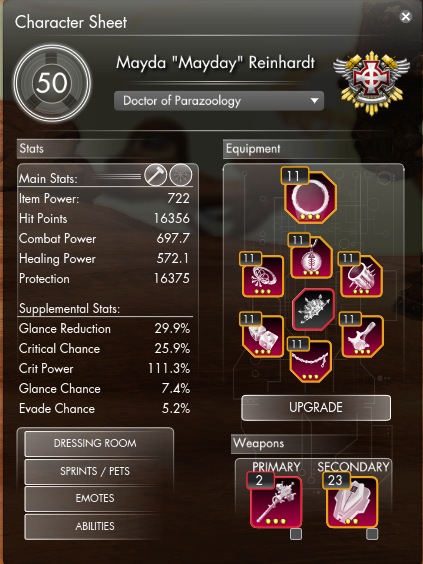Click the Upgrade button
Viewport: 423px width, 564px height.
316,408
